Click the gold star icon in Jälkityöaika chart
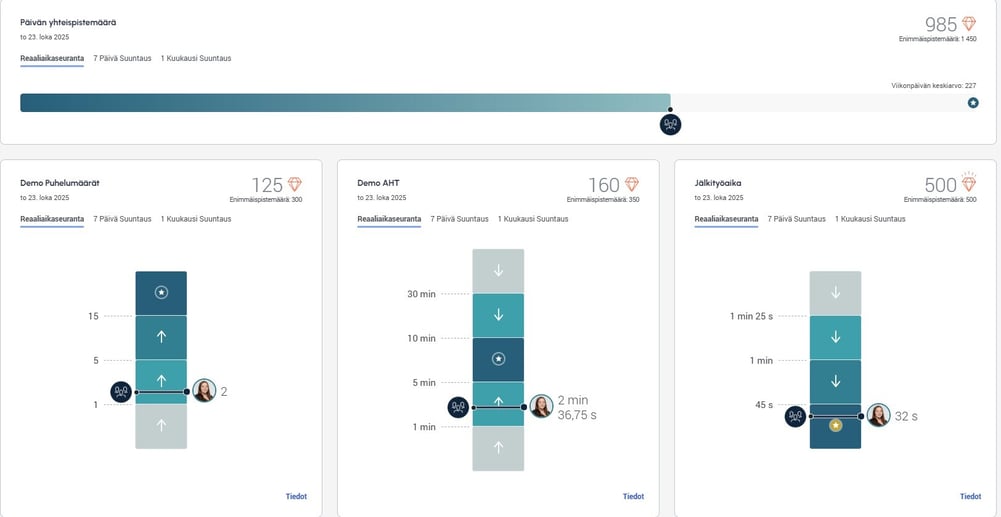The height and width of the screenshot is (517, 1001). pos(836,425)
